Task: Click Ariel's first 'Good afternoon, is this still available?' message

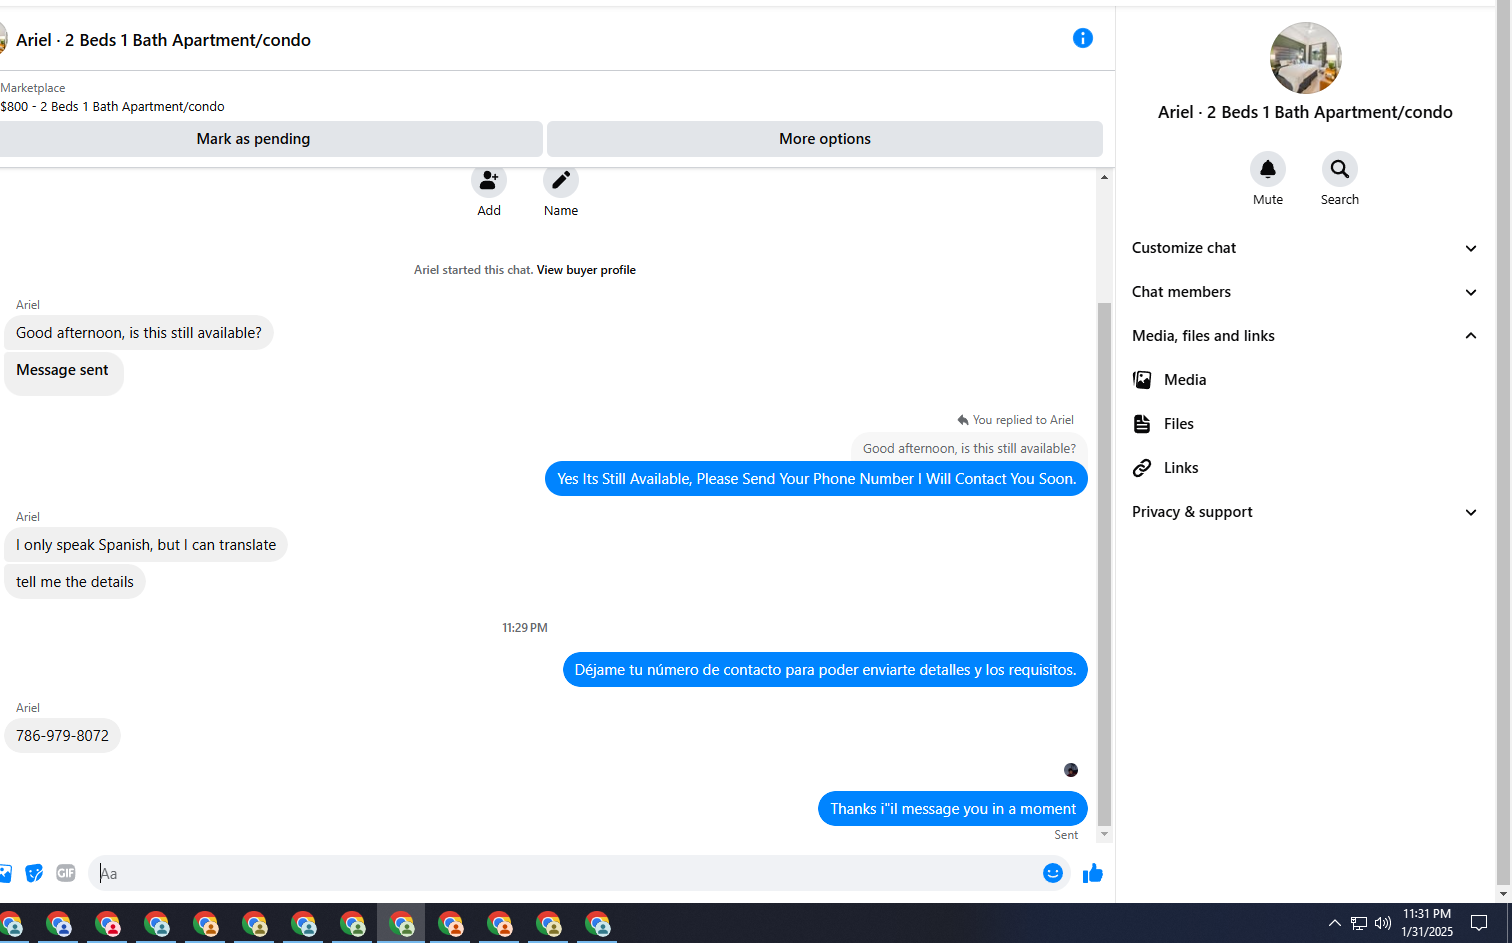Action: [x=139, y=333]
